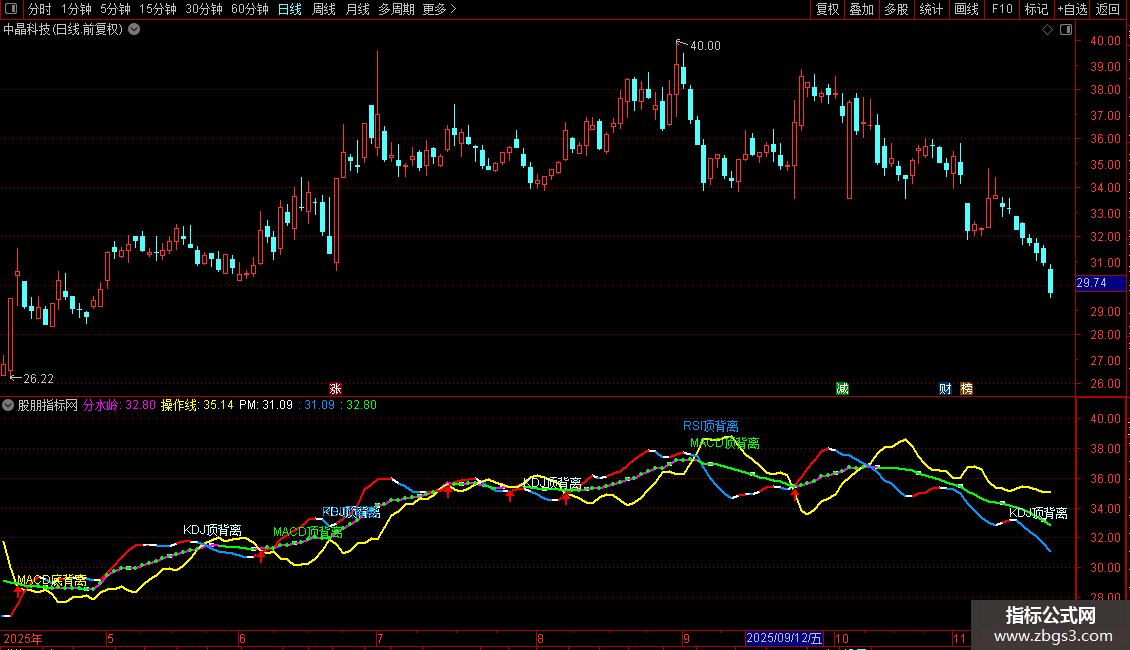Click the 返回 back button
This screenshot has height=650, width=1130.
[1108, 9]
